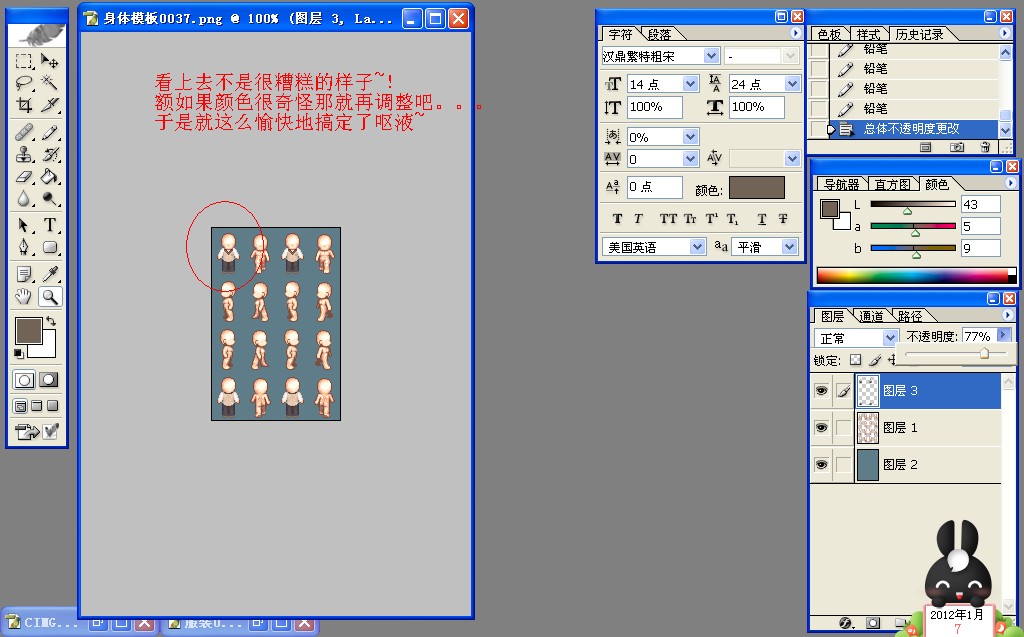Switch to the 样式 tab
1024x637 pixels.
pyautogui.click(x=868, y=34)
